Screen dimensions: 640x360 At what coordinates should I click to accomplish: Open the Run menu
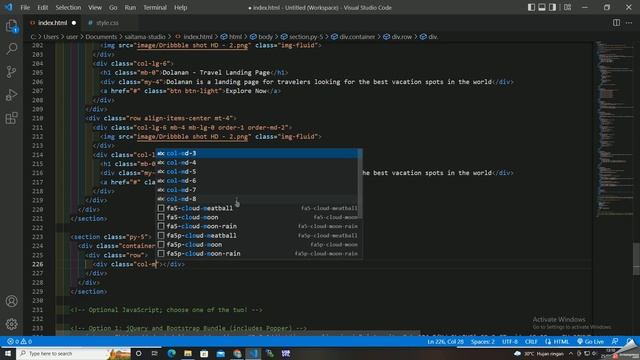pyautogui.click(x=130, y=7)
